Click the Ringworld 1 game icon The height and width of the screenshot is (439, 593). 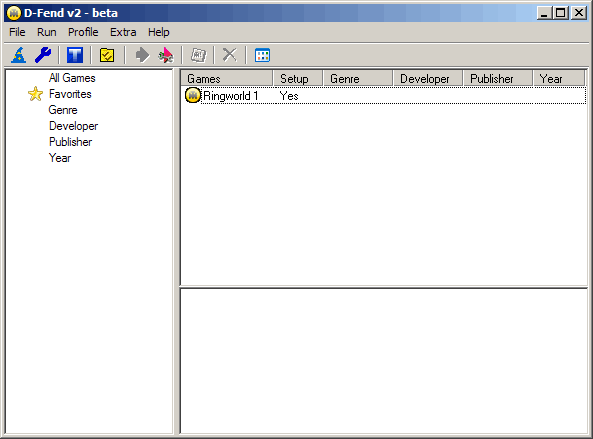(x=193, y=96)
